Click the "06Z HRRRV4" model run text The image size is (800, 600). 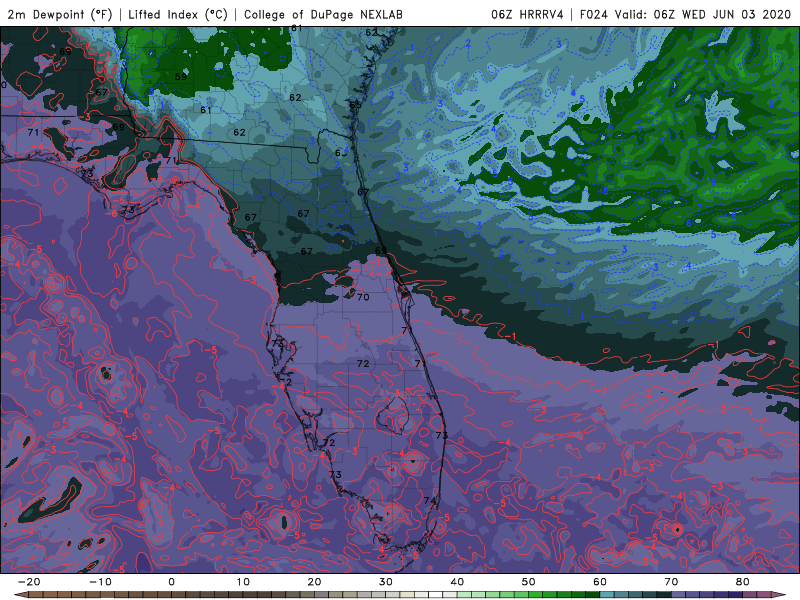(x=527, y=14)
